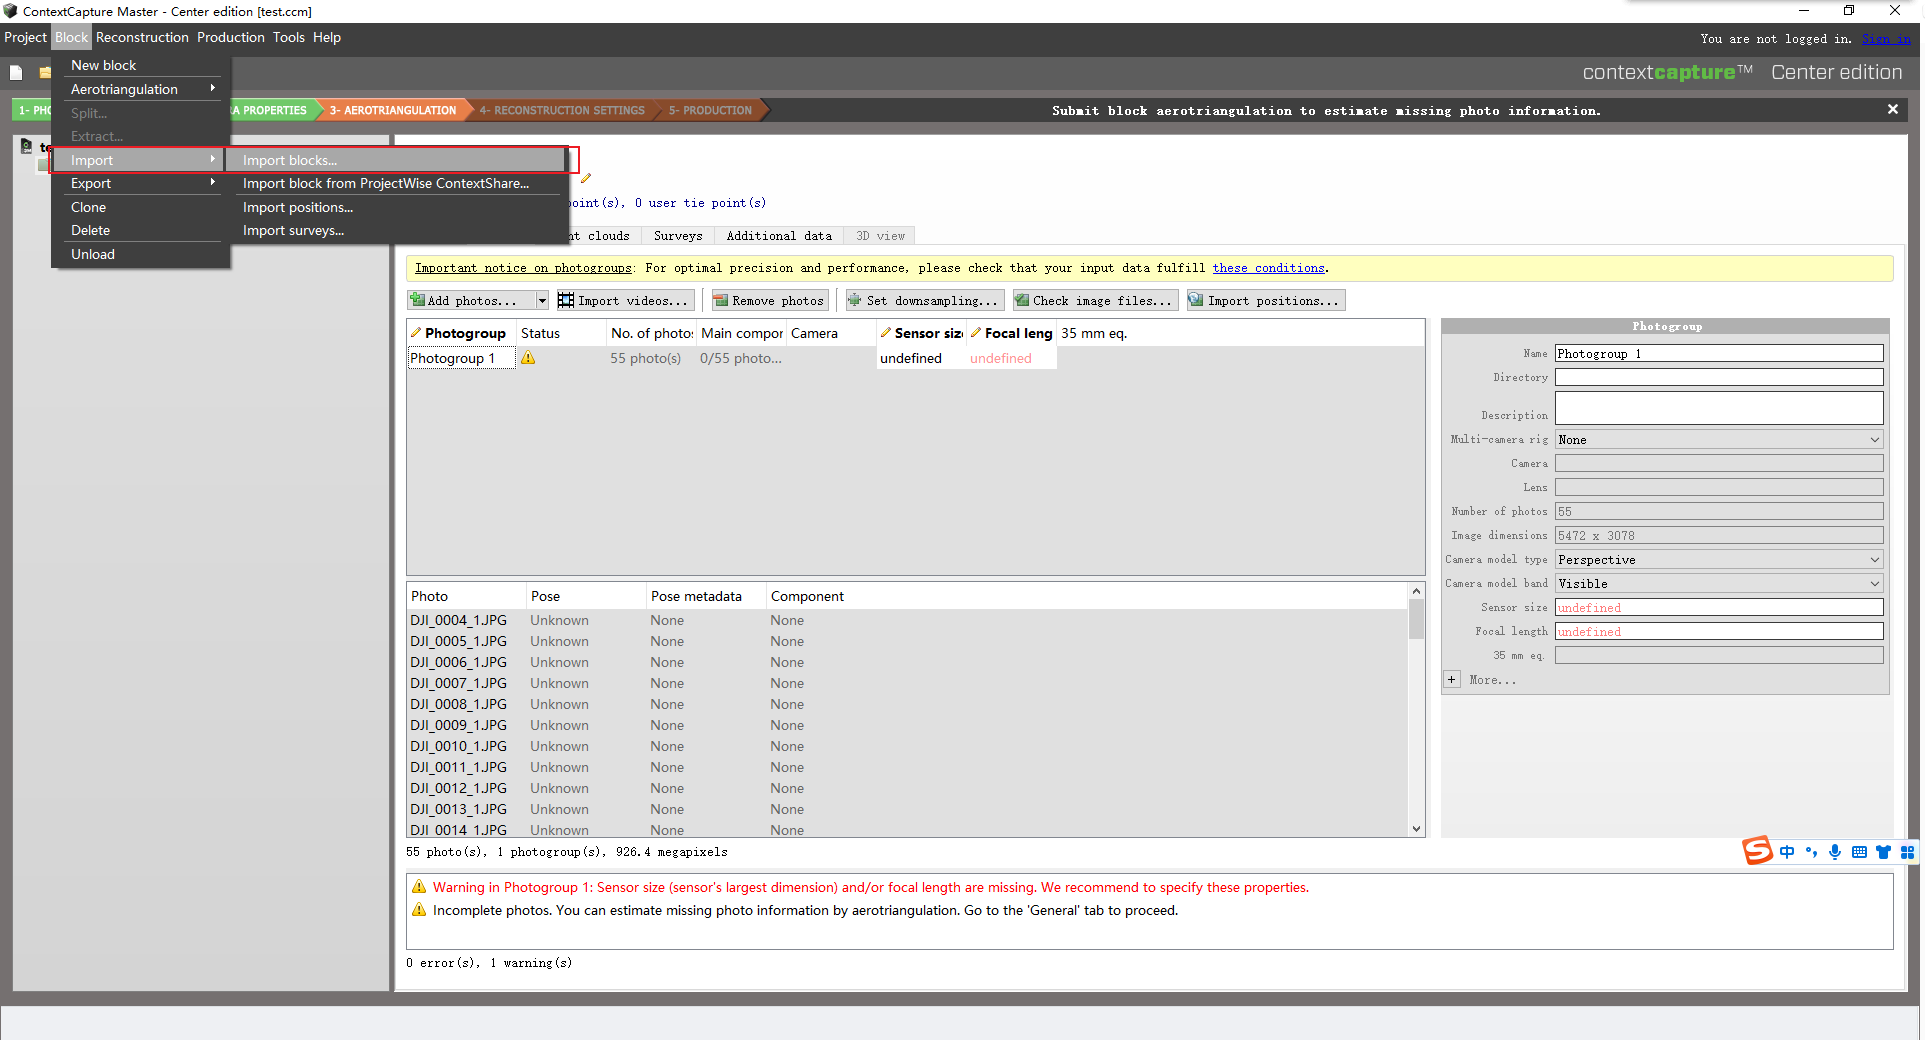
Task: Click the Sogou S input method logo
Action: coord(1757,851)
